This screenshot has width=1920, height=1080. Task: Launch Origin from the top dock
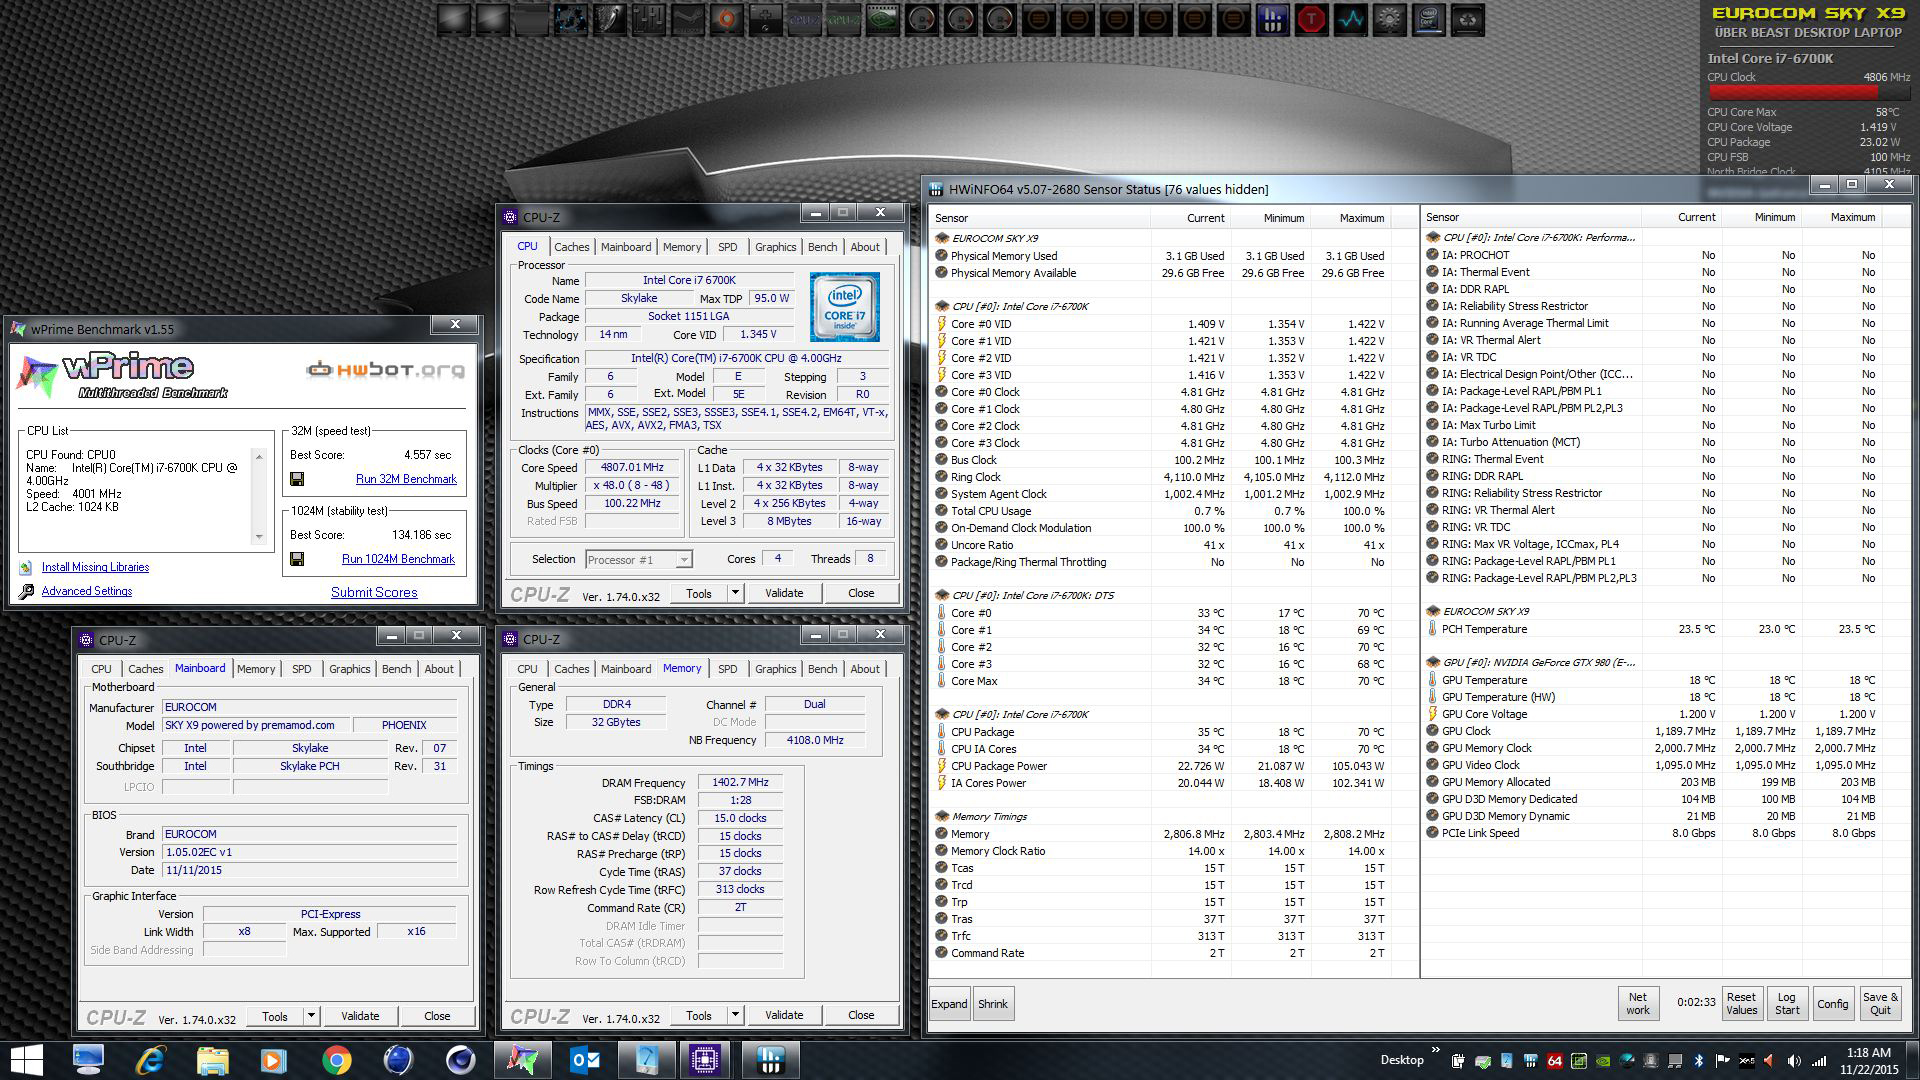[727, 19]
